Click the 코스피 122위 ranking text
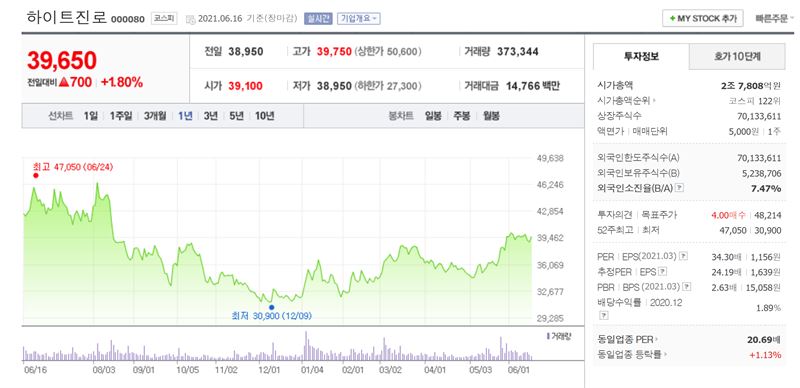The width and height of the screenshot is (800, 388). 755,101
